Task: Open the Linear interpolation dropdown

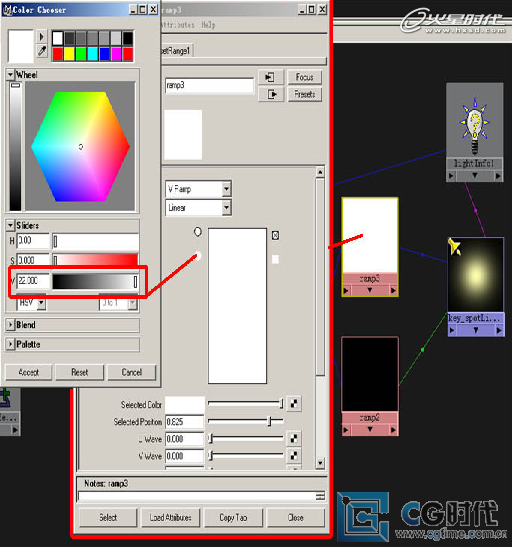Action: 226,208
